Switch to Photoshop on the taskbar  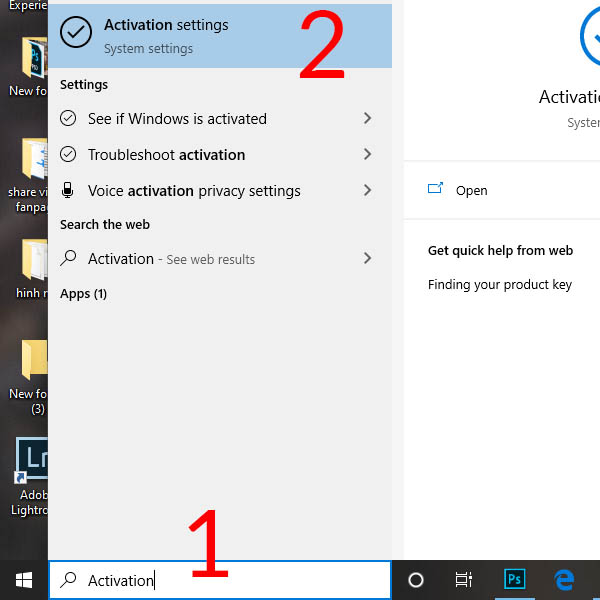coord(514,579)
